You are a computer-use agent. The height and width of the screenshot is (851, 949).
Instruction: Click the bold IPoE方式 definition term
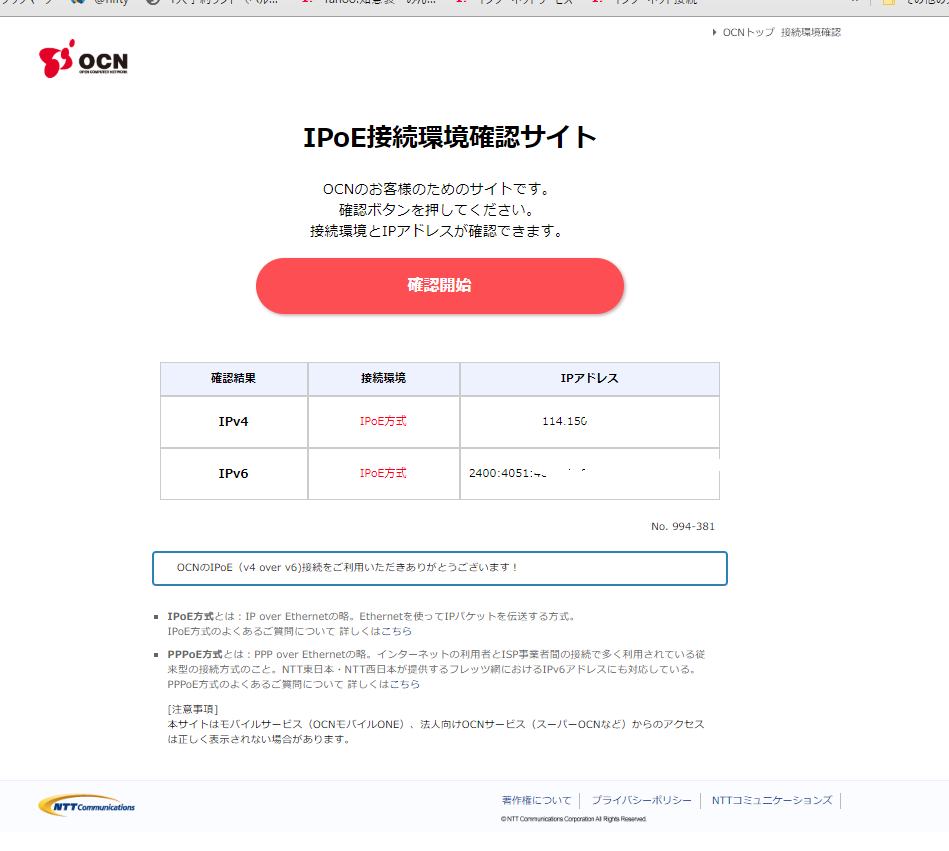point(191,617)
